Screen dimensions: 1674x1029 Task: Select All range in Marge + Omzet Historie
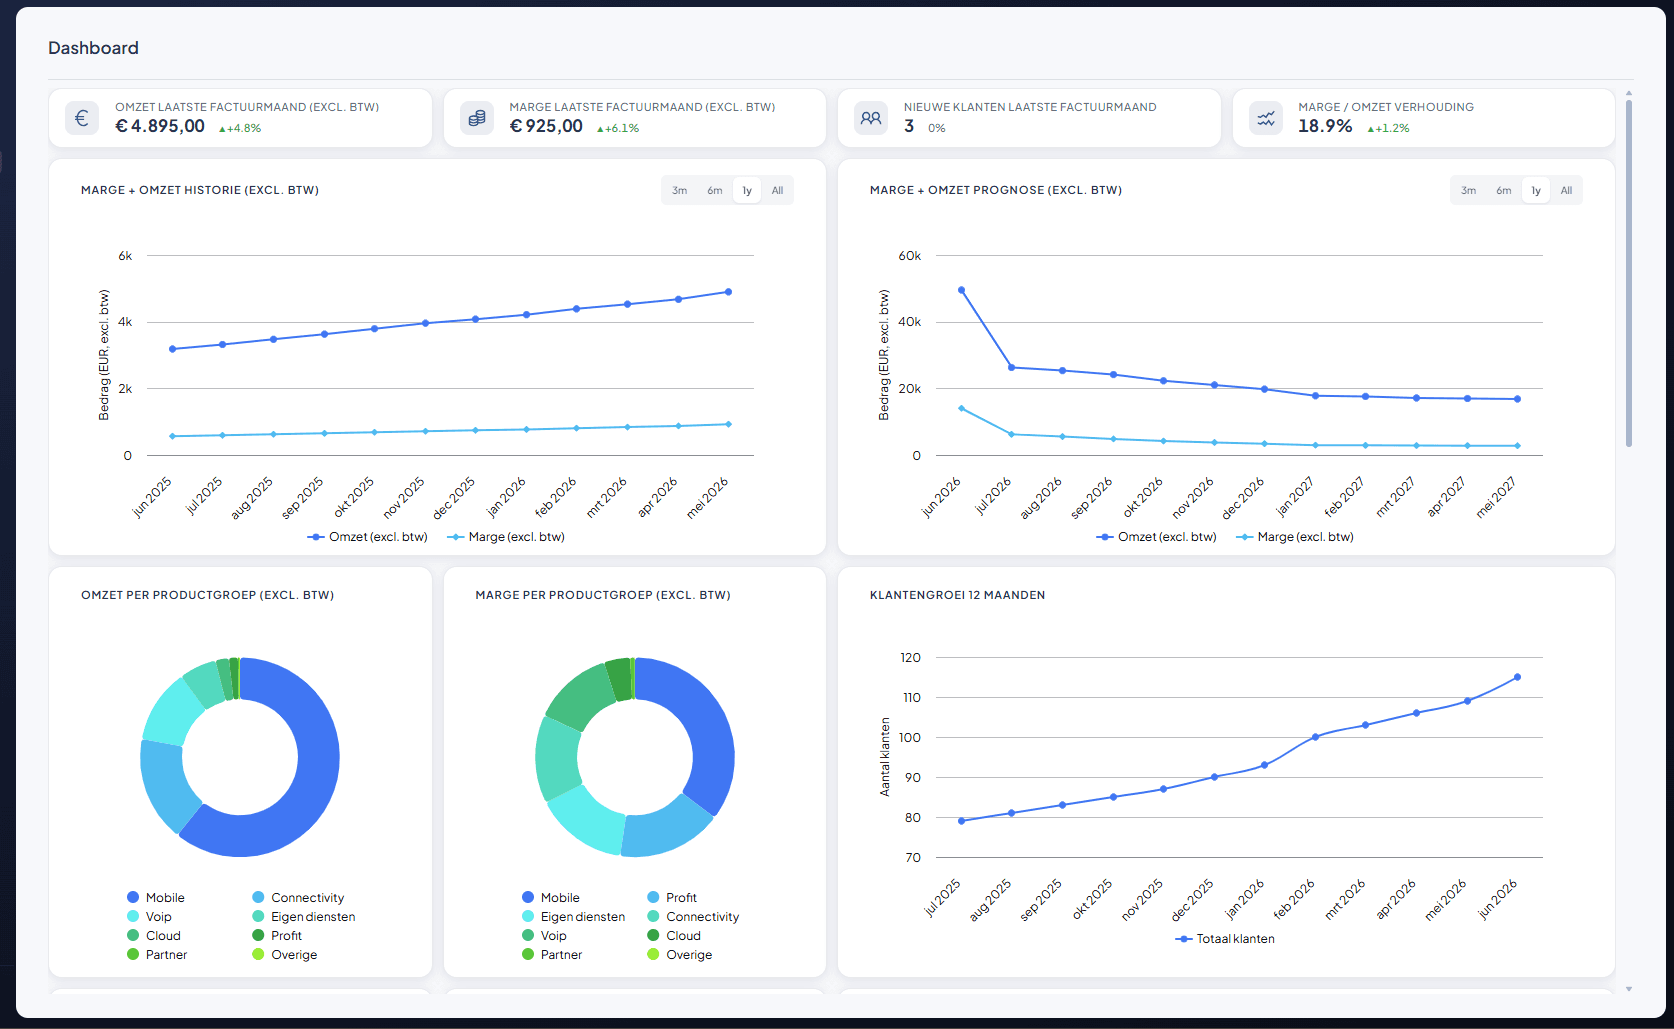coord(777,191)
